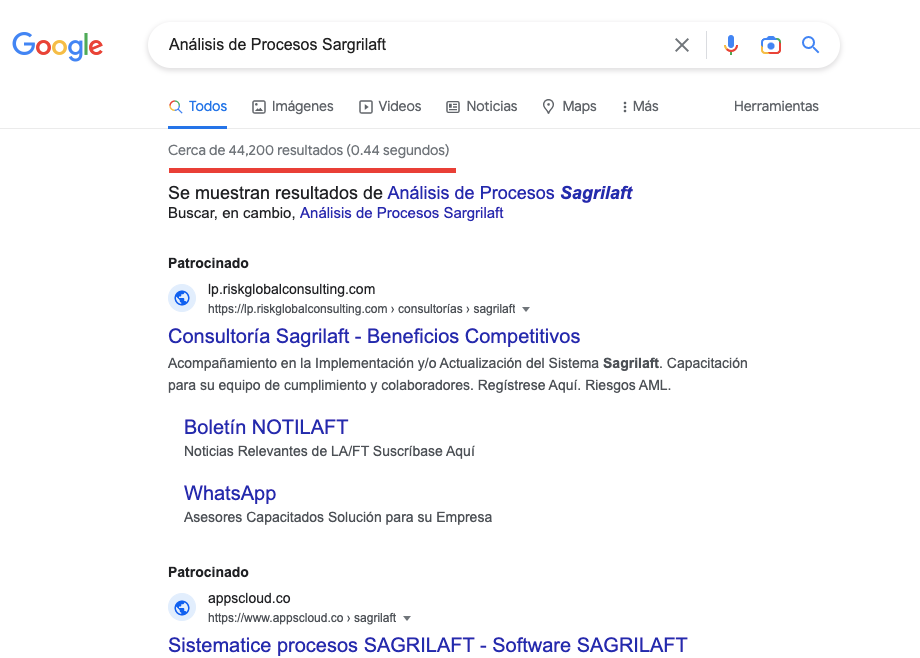
Task: Click the globe icon beside appscloud.co
Action: coord(182,607)
